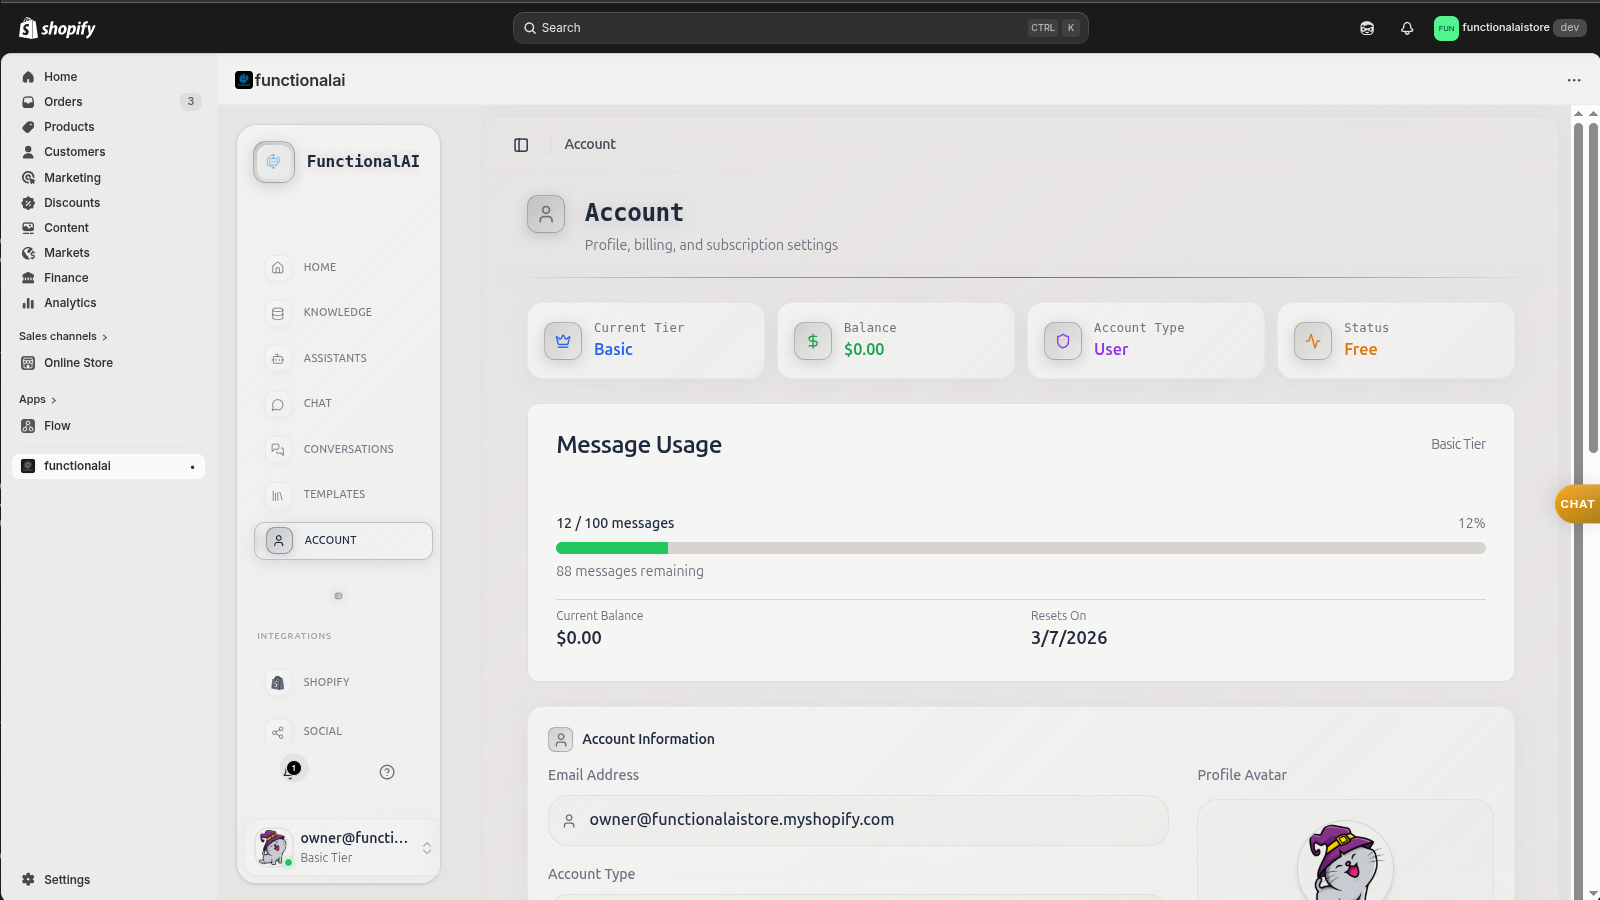Open the overflow menu next to functionalai header
The image size is (1600, 900).
(1573, 80)
